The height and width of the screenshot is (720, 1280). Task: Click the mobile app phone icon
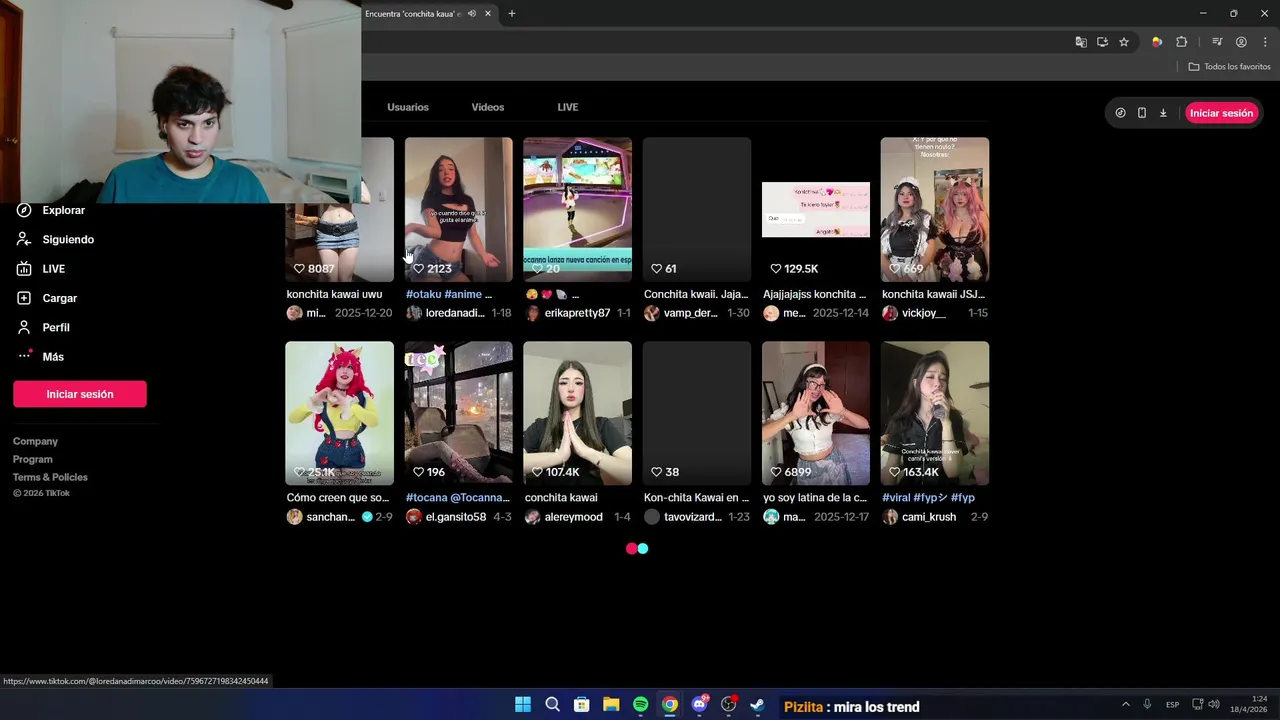(1142, 113)
